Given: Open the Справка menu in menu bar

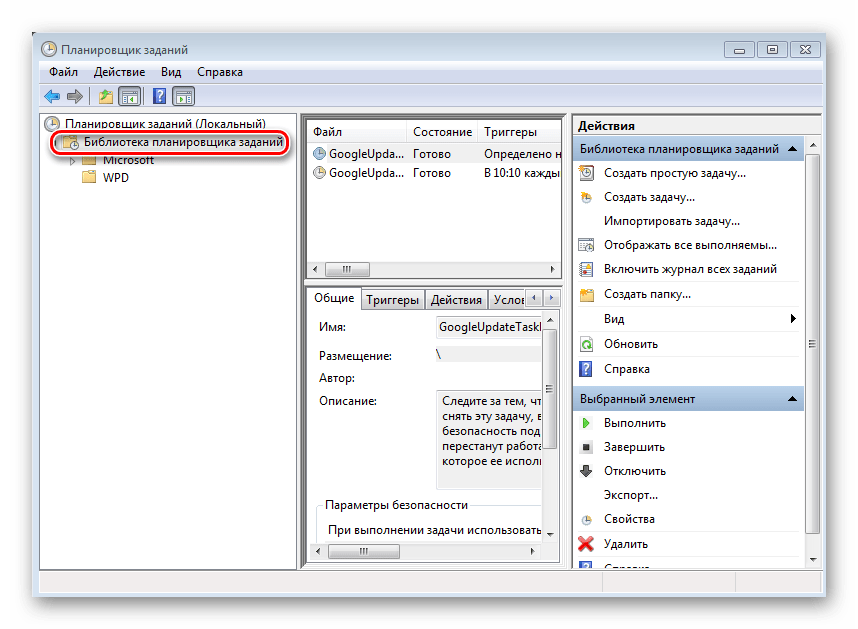Looking at the screenshot, I should [x=220, y=72].
